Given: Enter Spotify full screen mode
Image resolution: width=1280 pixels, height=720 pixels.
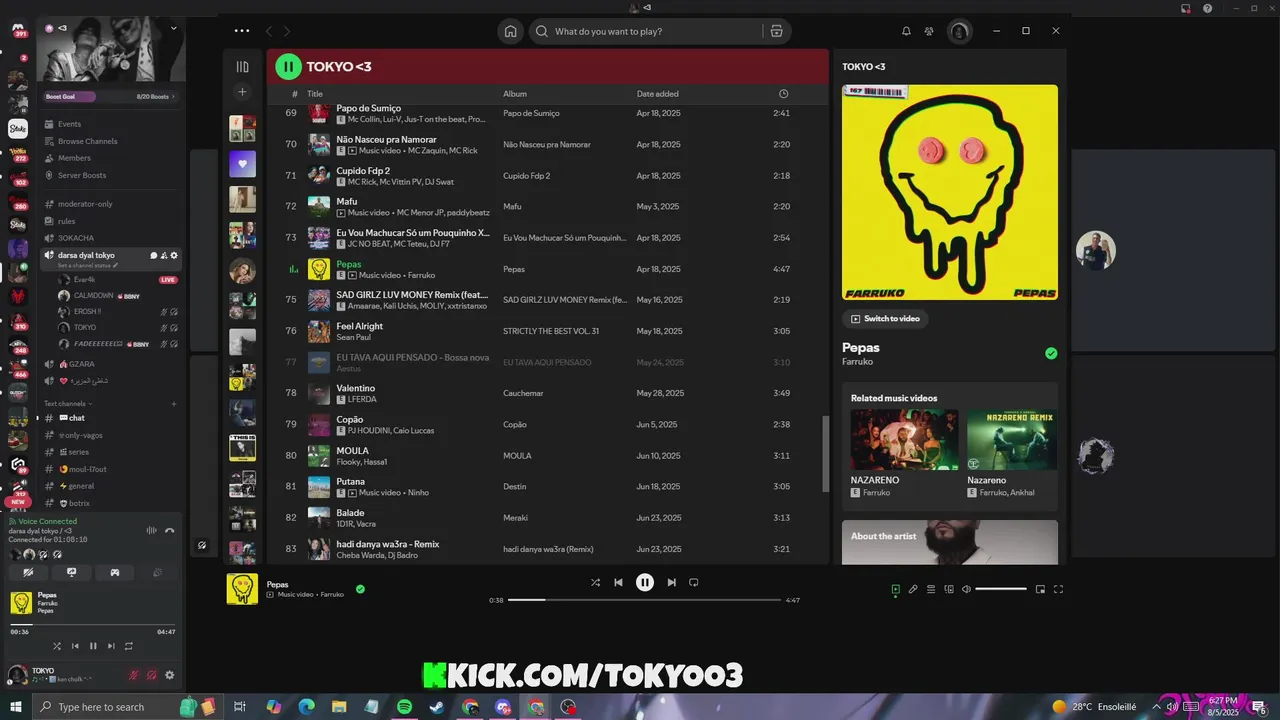Looking at the screenshot, I should pyautogui.click(x=1058, y=589).
